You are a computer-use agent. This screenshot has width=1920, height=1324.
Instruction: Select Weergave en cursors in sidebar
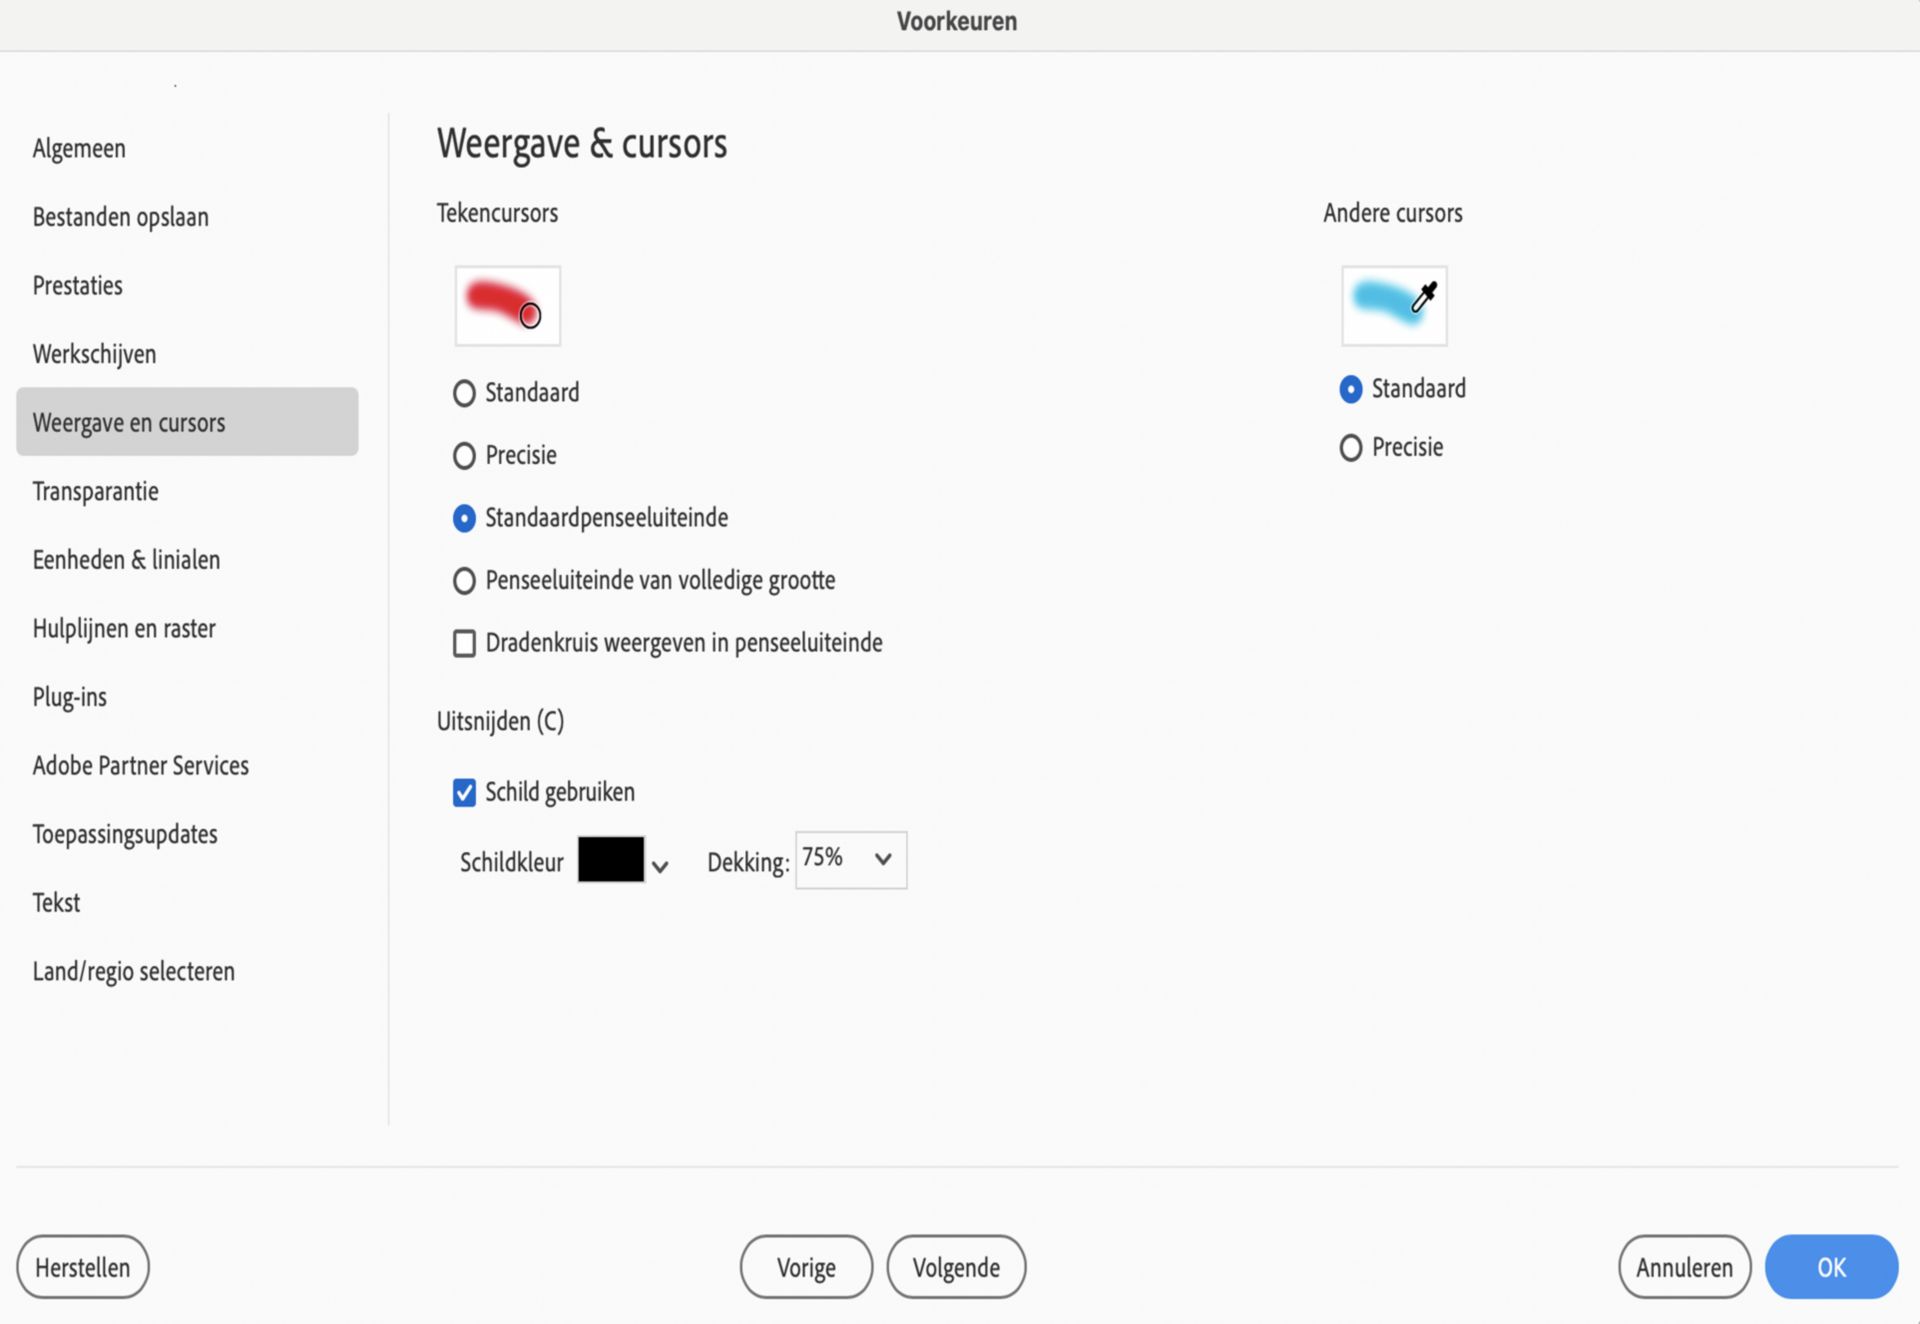click(187, 422)
